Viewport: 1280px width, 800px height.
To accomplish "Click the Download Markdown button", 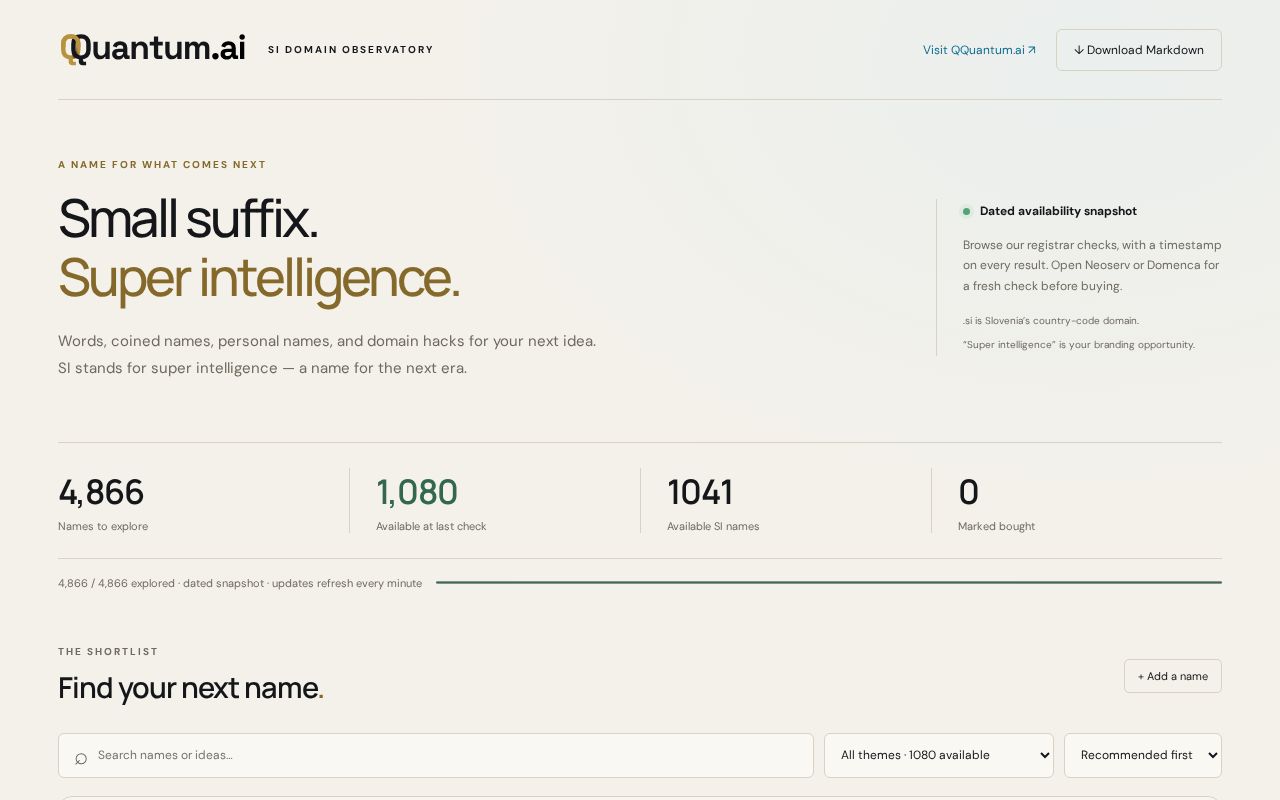I will tap(1138, 50).
